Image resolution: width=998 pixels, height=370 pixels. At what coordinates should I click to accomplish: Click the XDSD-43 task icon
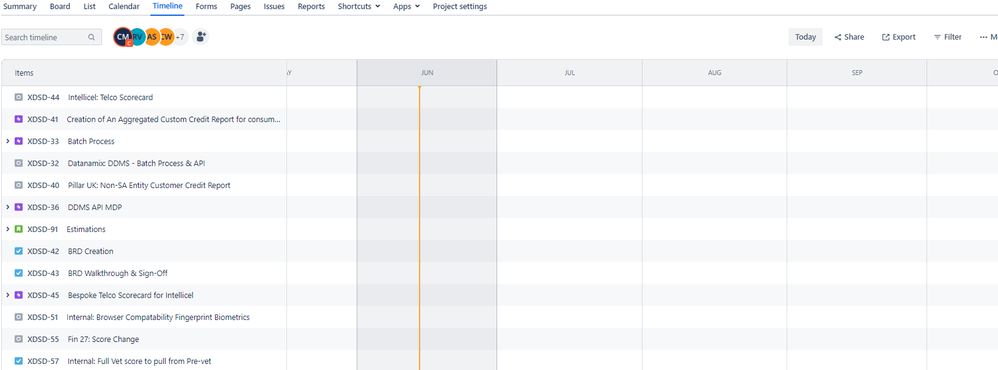[x=18, y=273]
